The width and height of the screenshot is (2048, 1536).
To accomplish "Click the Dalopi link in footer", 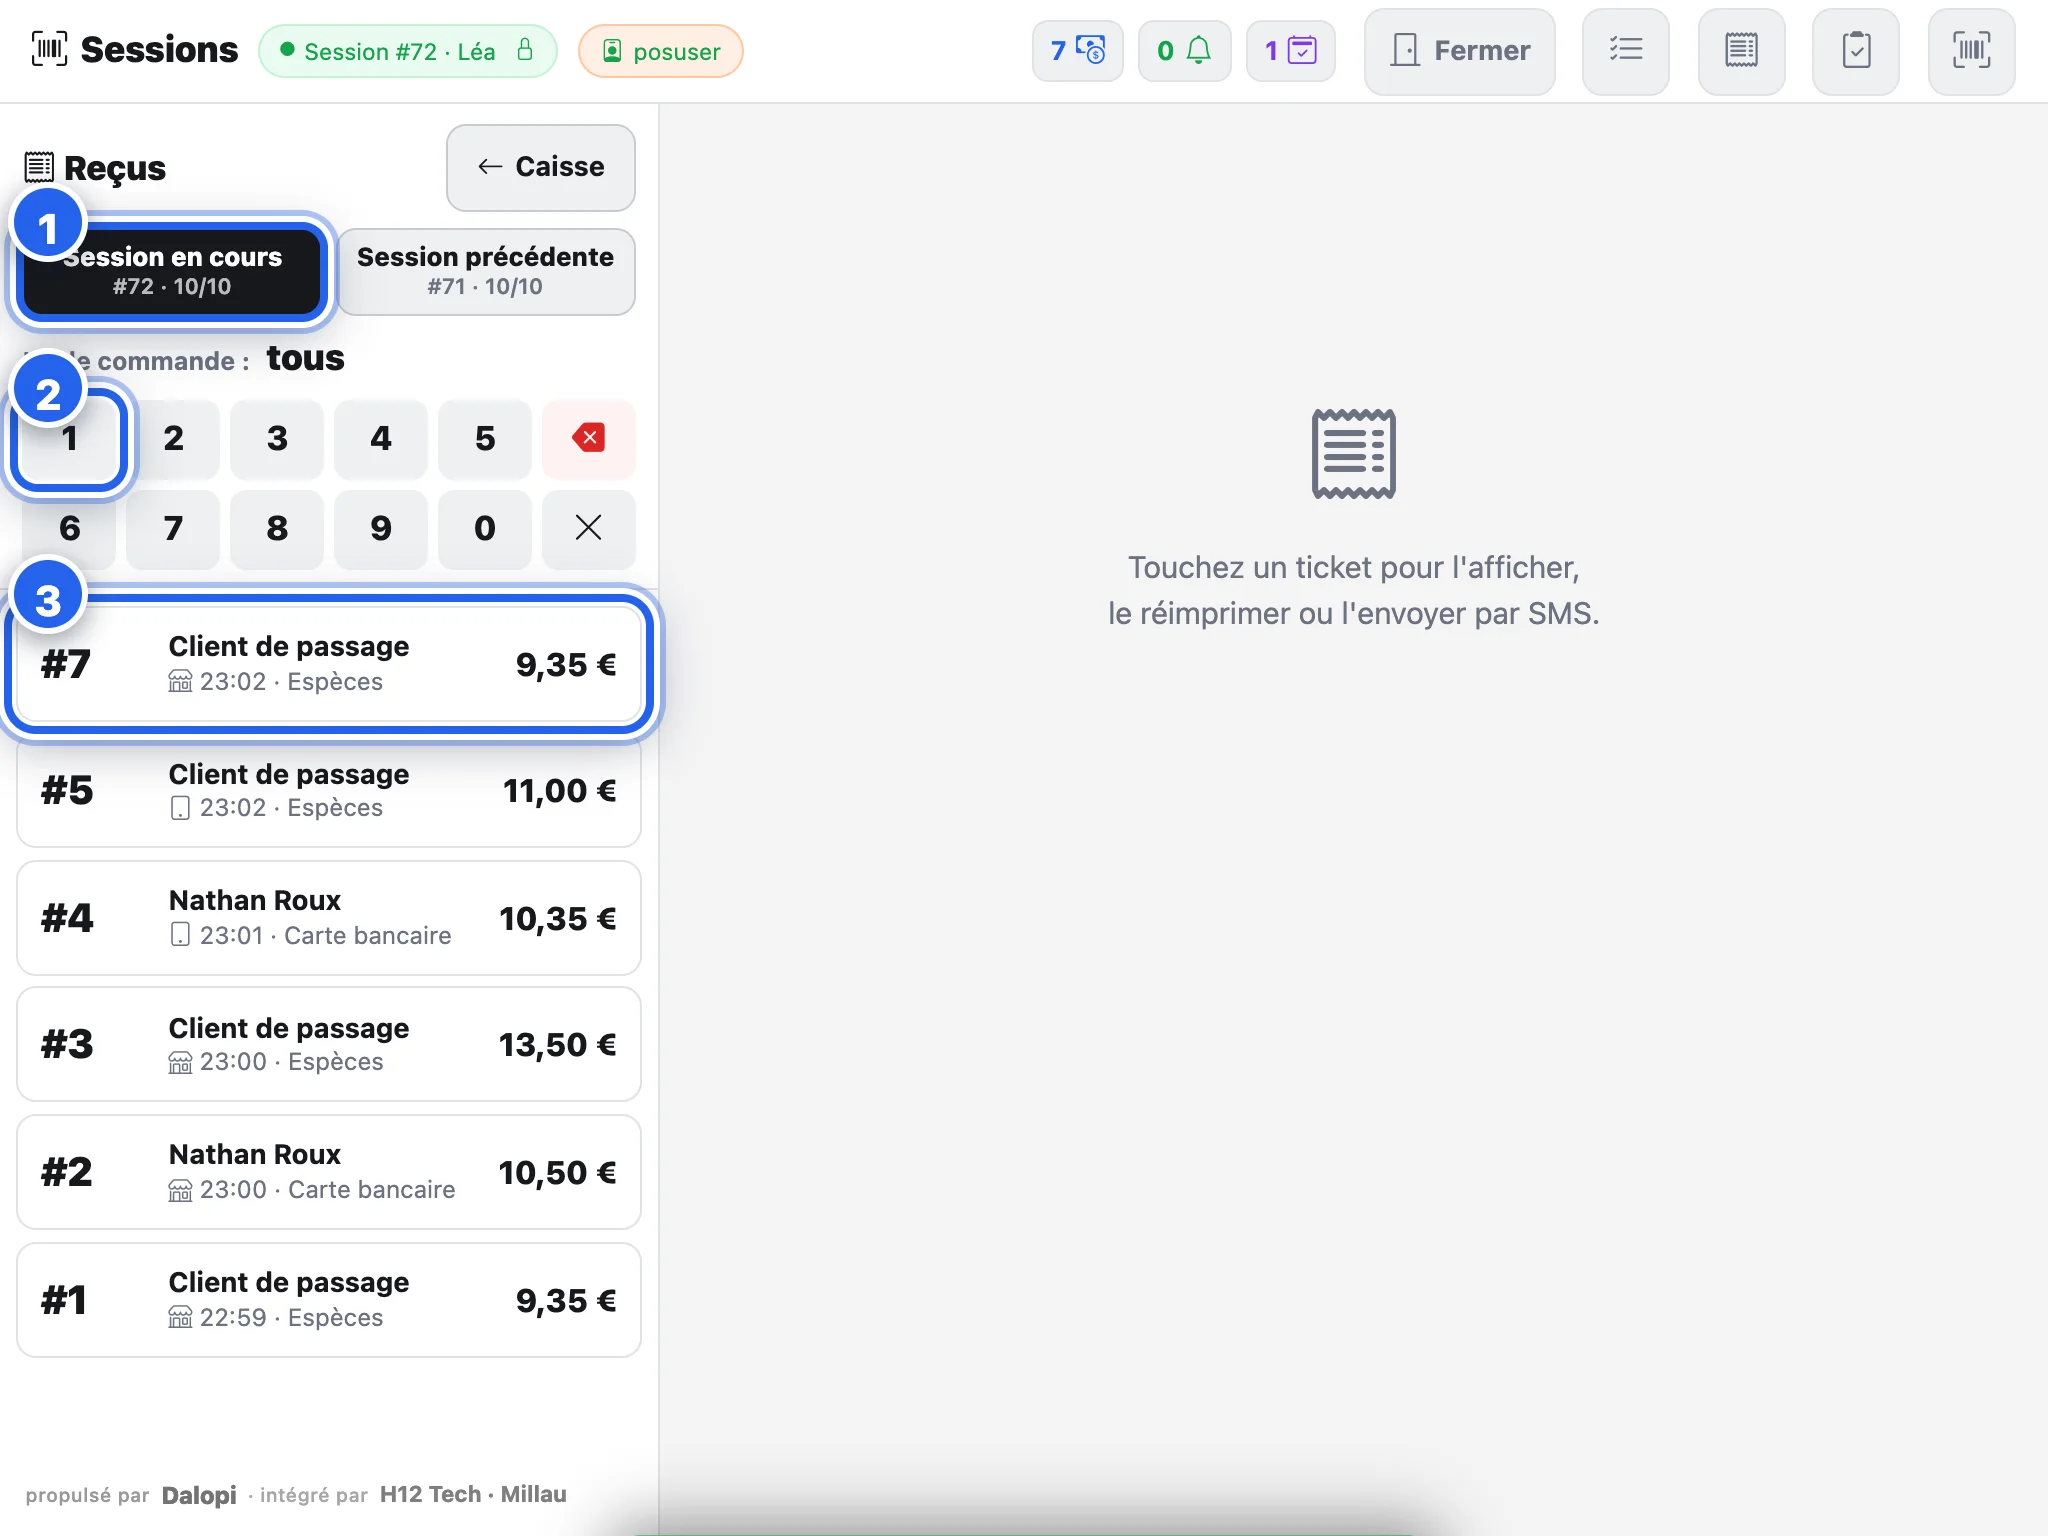I will 199,1495.
